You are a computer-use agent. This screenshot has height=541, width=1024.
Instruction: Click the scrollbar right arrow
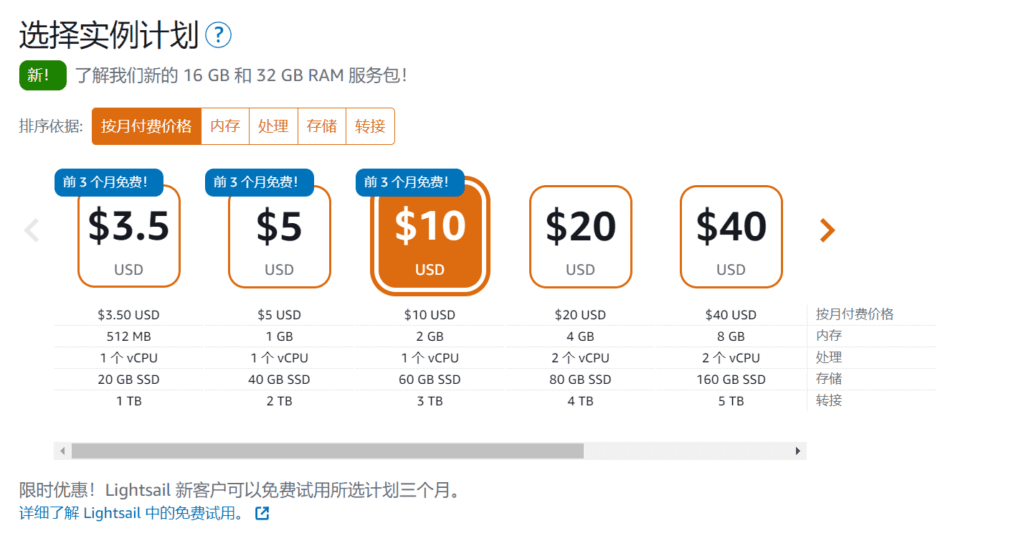click(x=798, y=451)
